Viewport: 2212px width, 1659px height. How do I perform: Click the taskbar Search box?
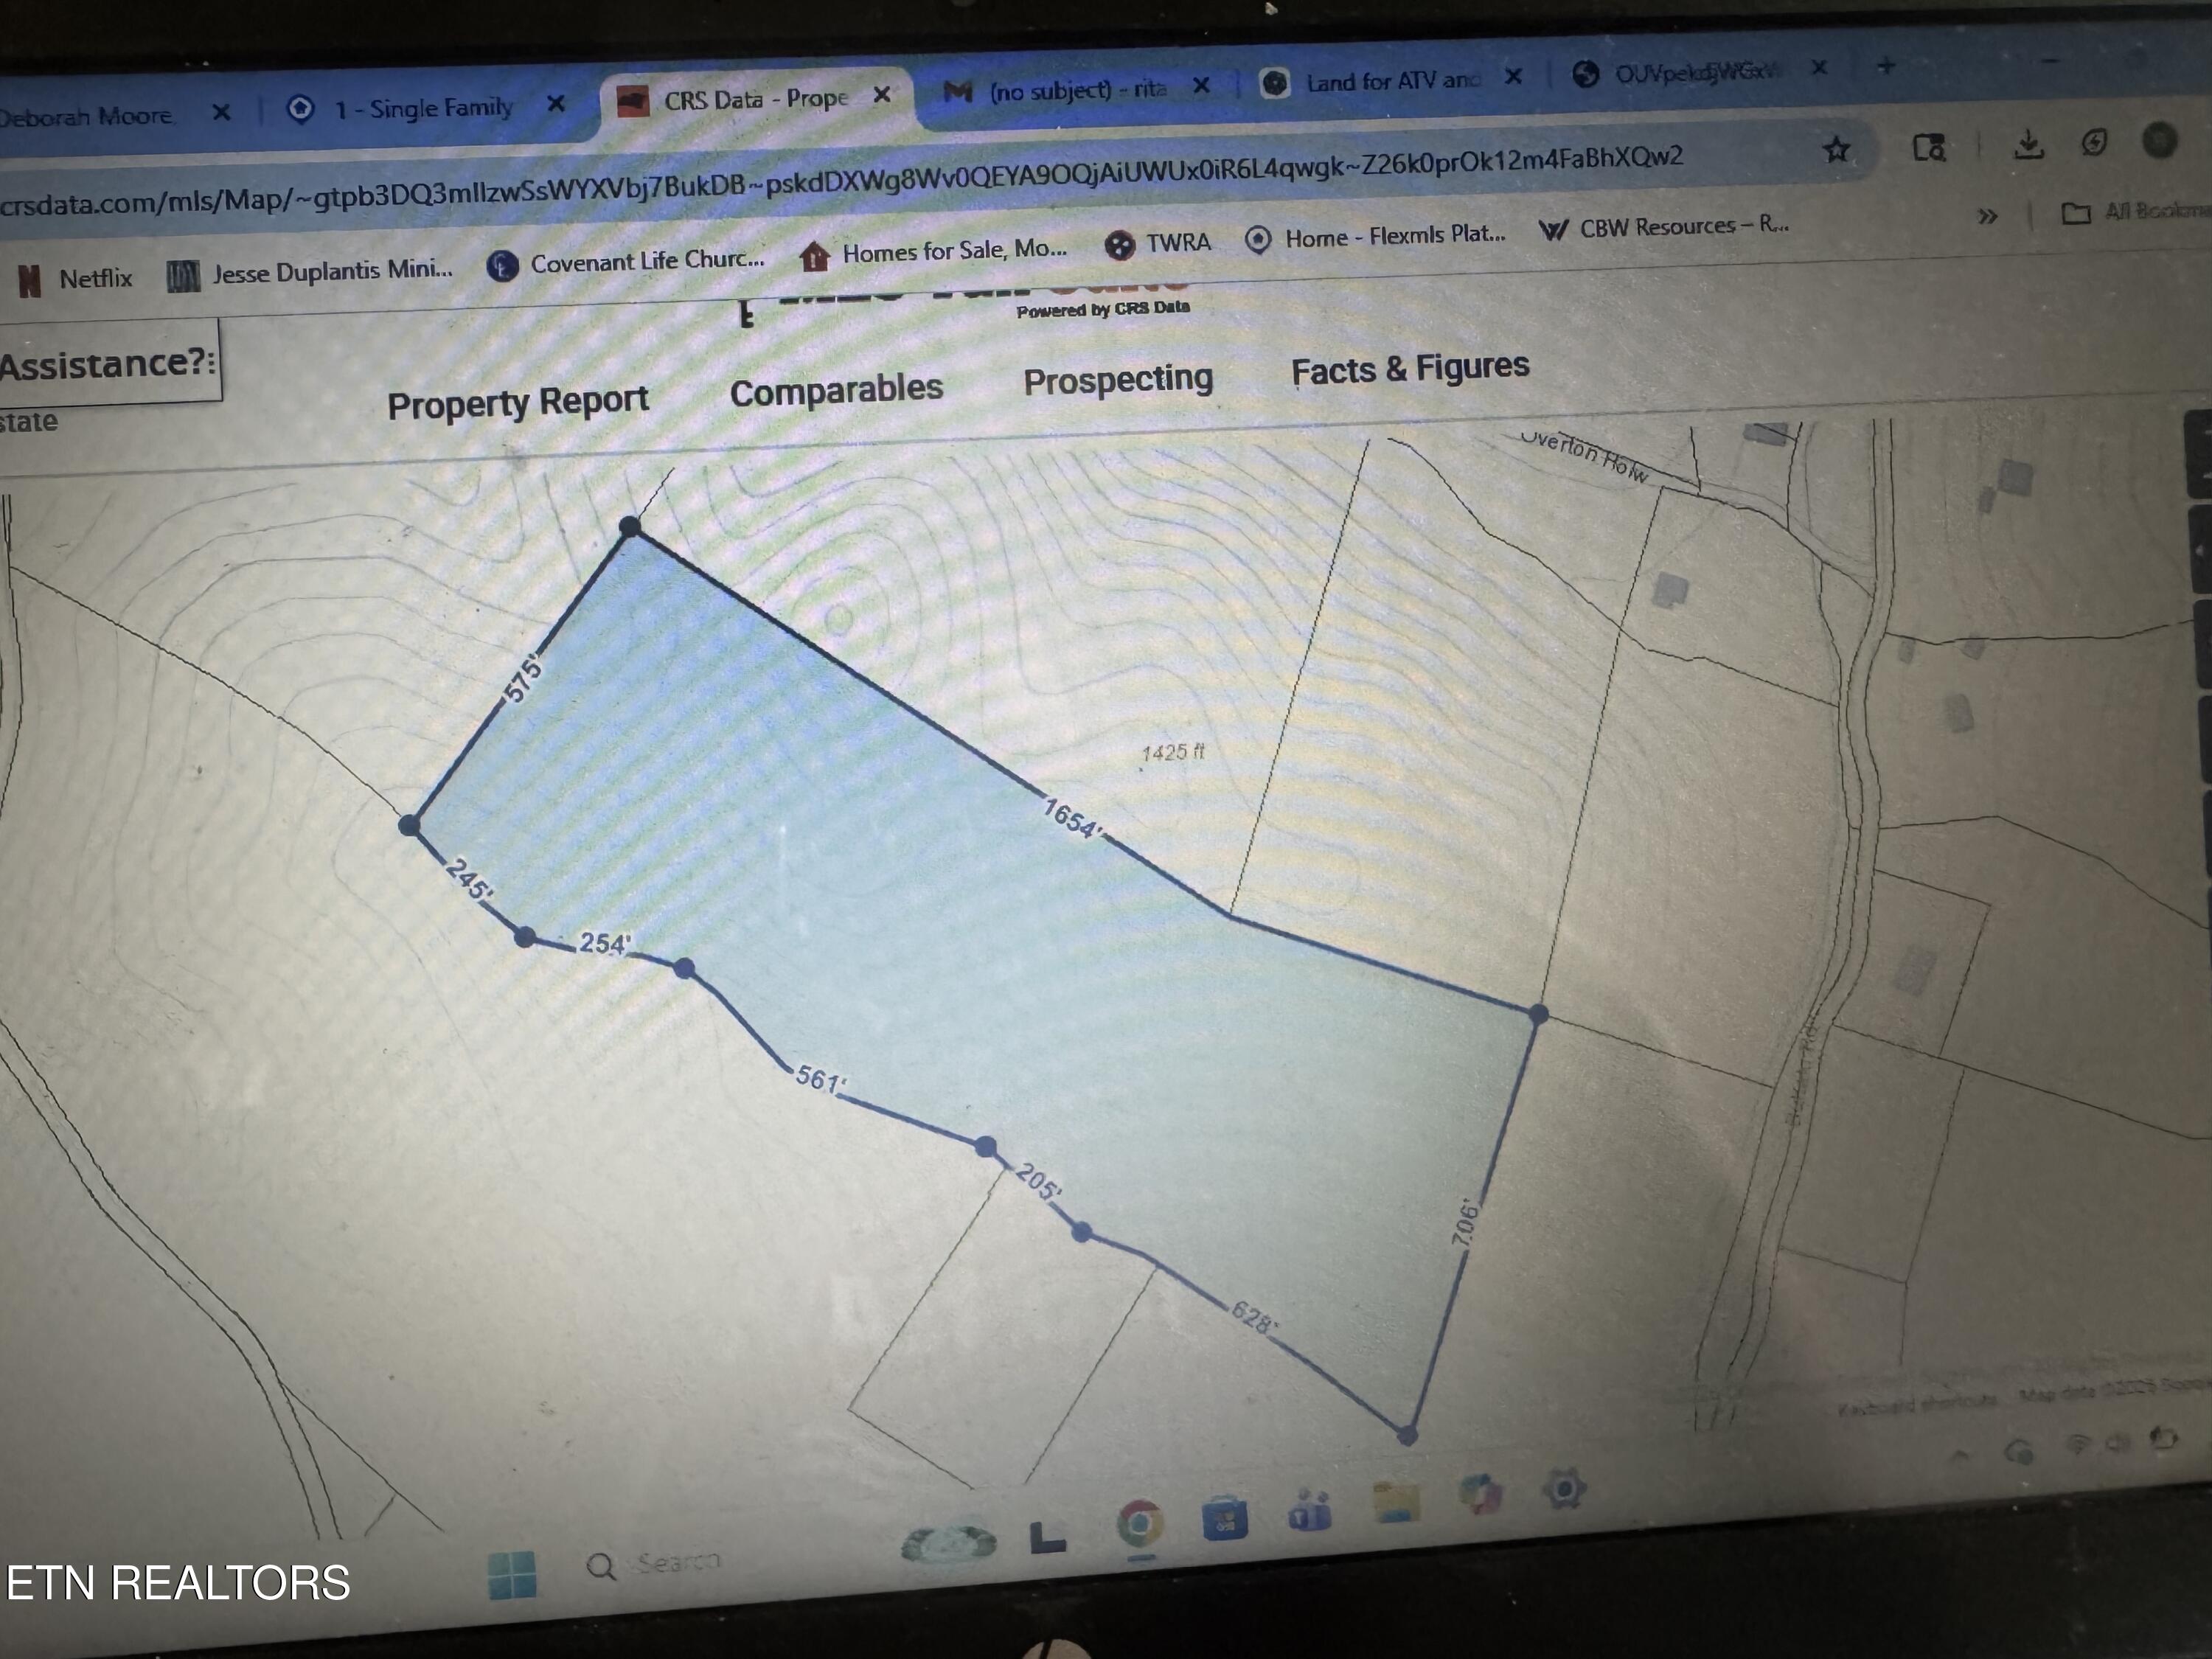(x=655, y=1564)
